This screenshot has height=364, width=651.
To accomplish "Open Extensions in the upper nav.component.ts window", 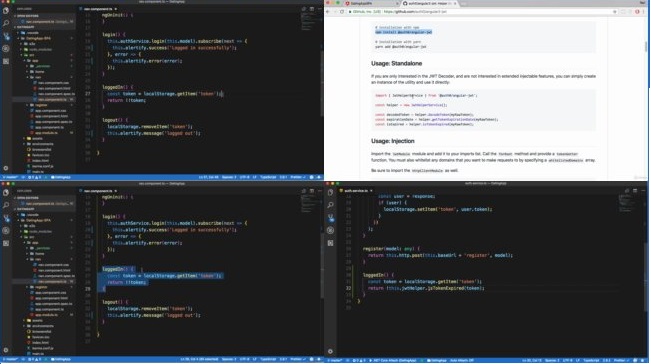I will (6, 61).
